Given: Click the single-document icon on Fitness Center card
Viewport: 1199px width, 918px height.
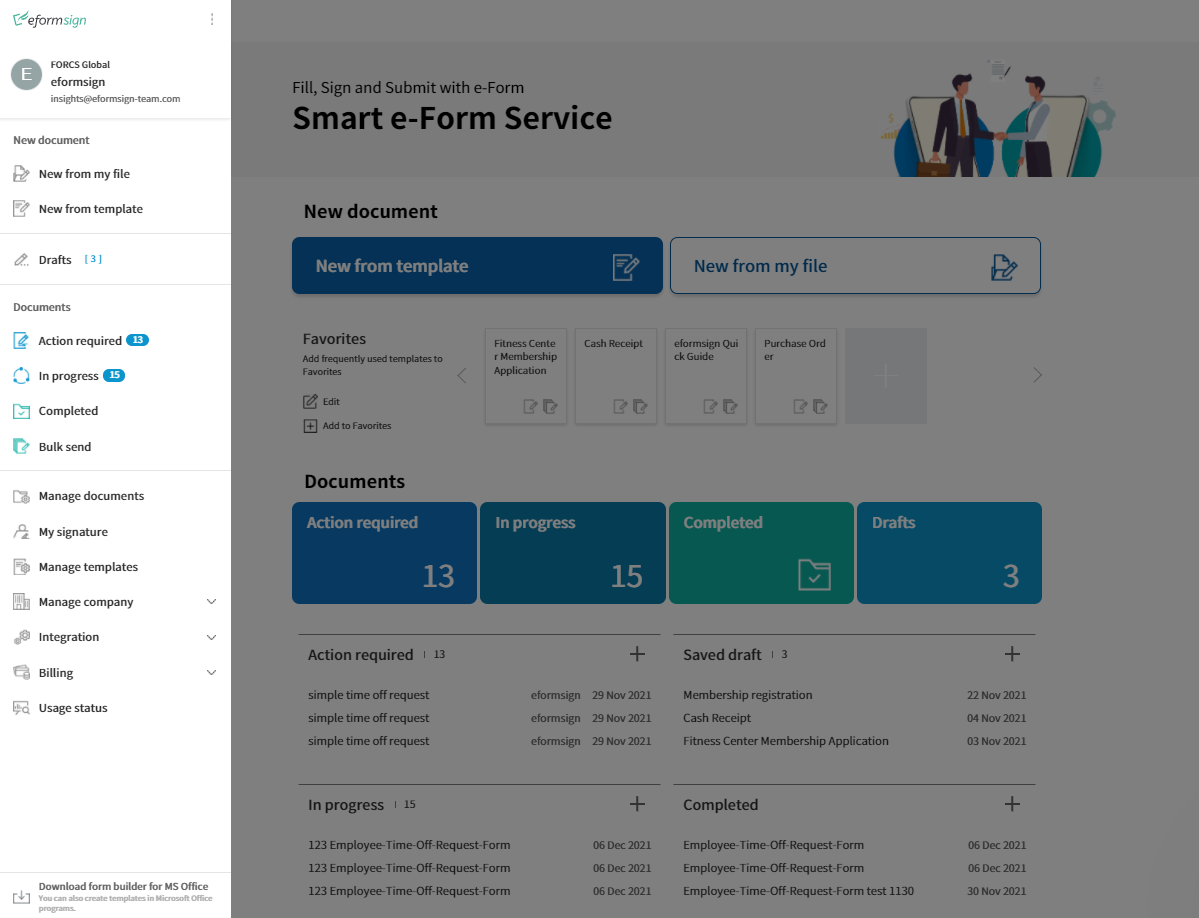Looking at the screenshot, I should coord(530,407).
